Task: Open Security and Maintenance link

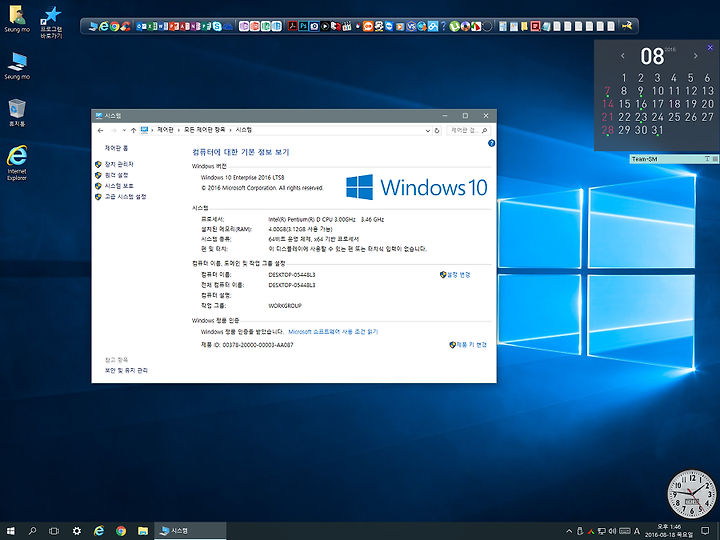Action: (x=126, y=370)
